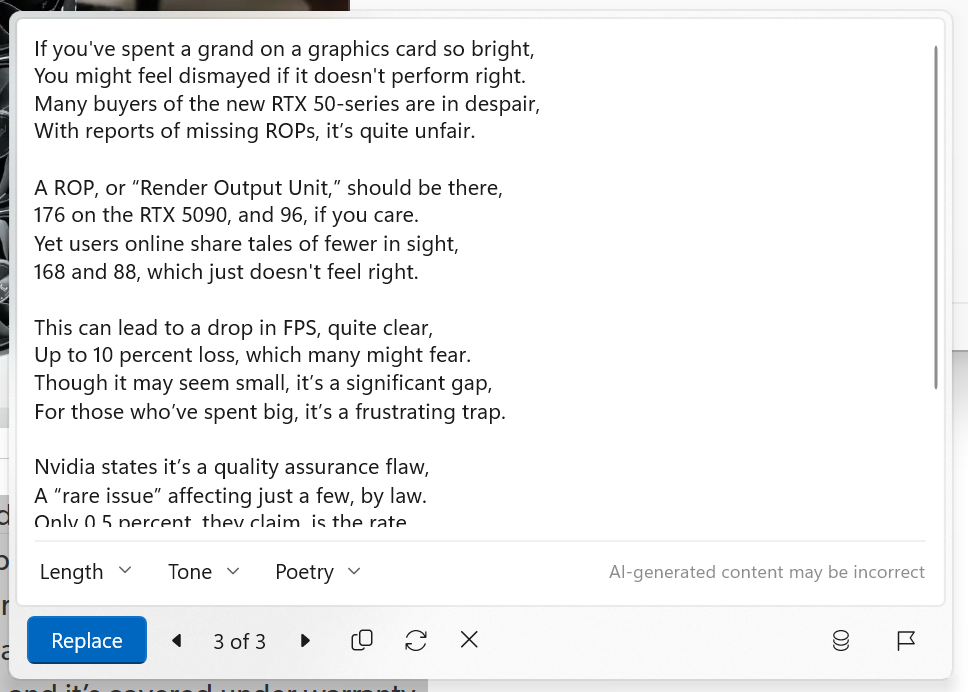Viewport: 968px width, 692px height.
Task: Expand the Tone options chevron
Action: click(x=233, y=571)
